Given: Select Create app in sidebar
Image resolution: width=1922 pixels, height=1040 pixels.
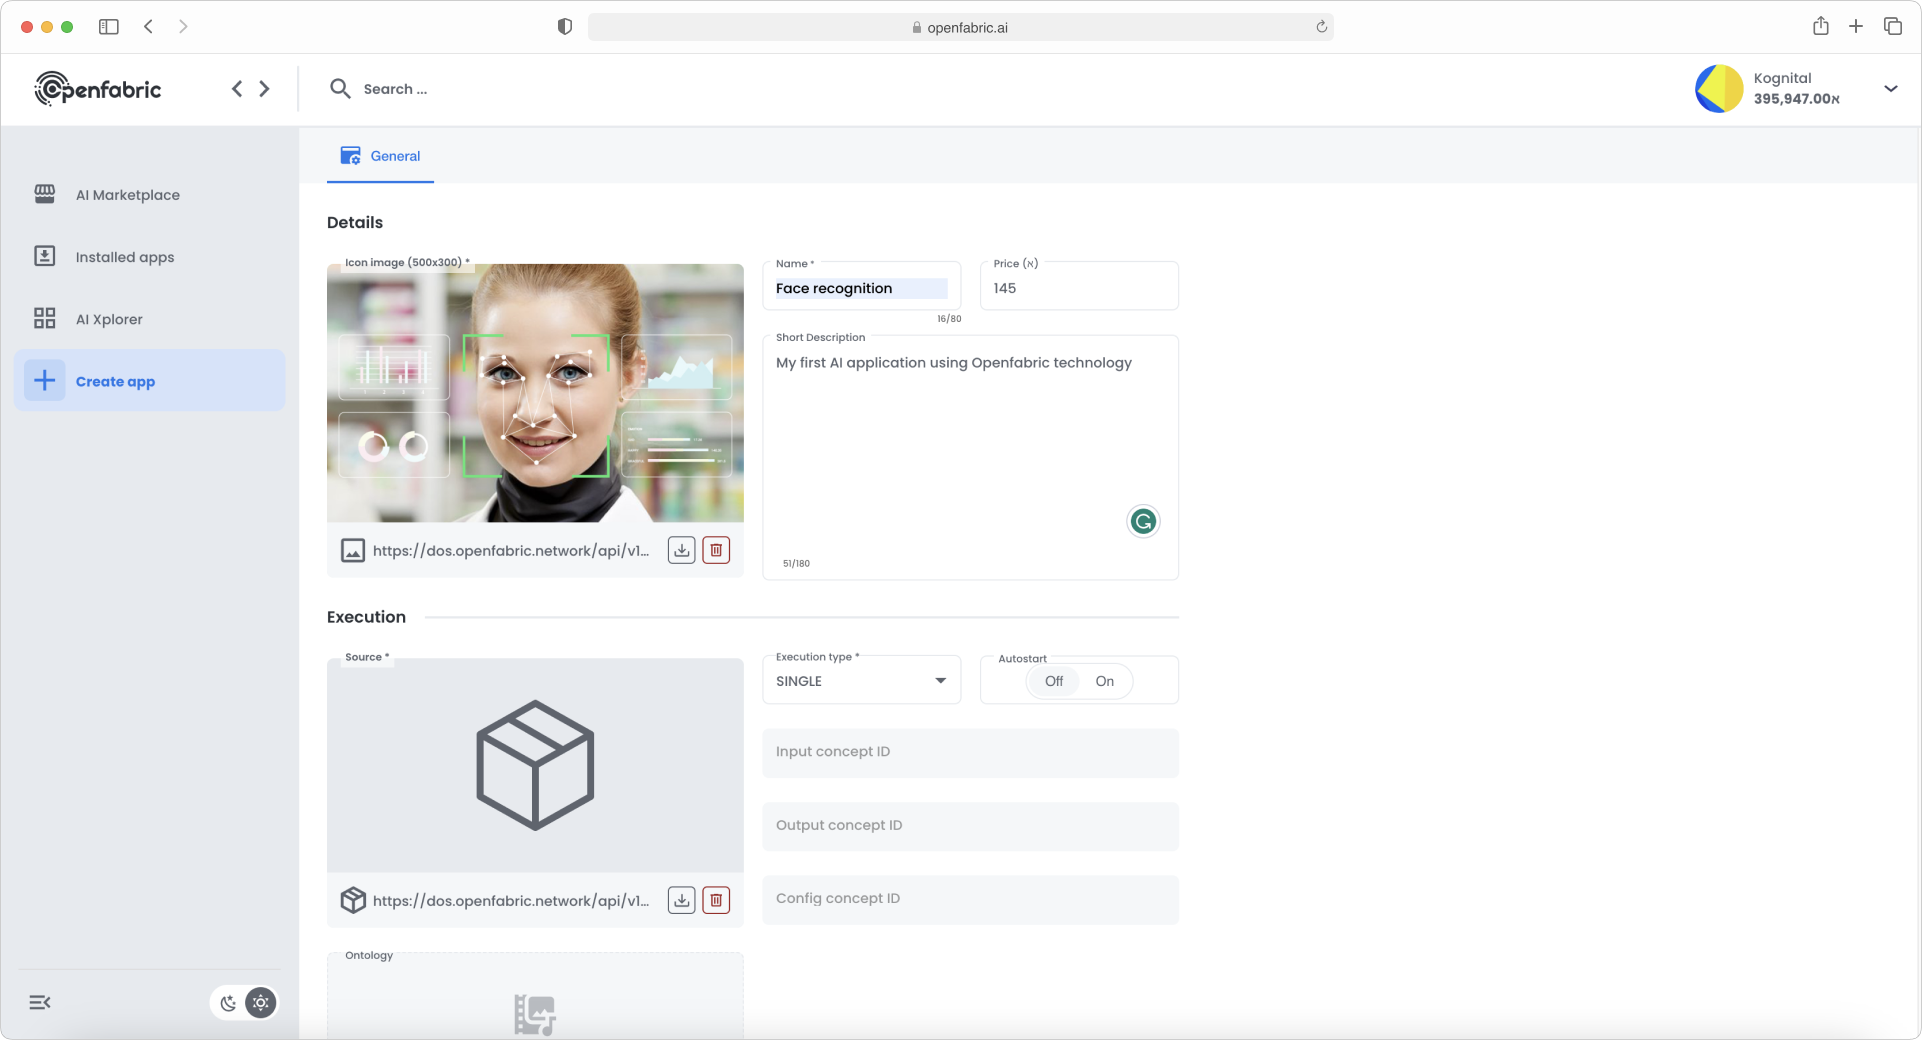Looking at the screenshot, I should [150, 381].
